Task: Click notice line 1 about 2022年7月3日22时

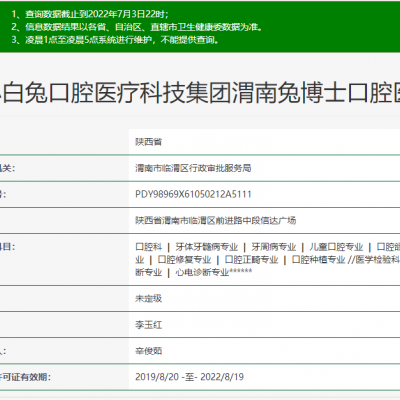Action: click(x=90, y=14)
